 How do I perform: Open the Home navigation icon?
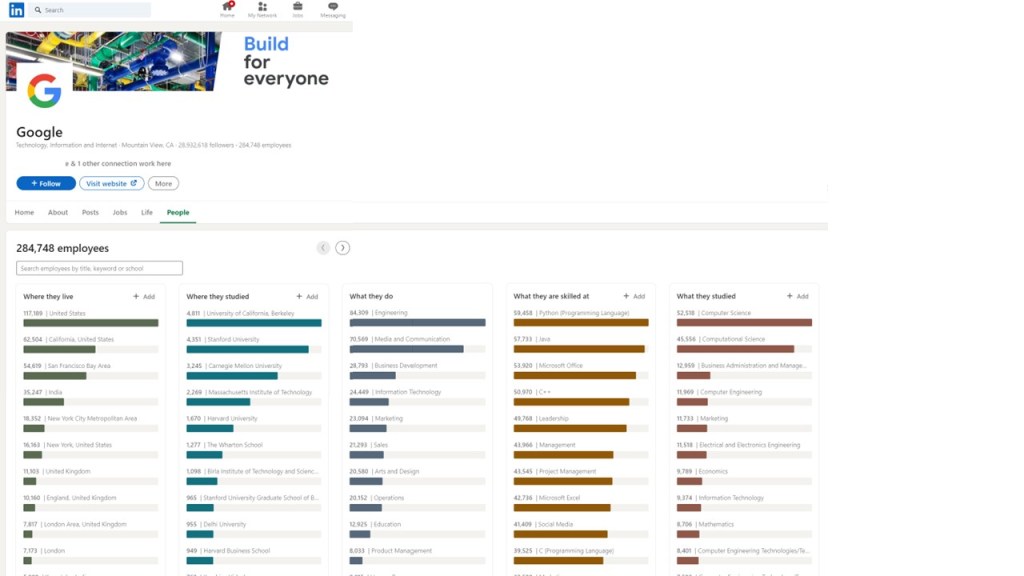[227, 9]
